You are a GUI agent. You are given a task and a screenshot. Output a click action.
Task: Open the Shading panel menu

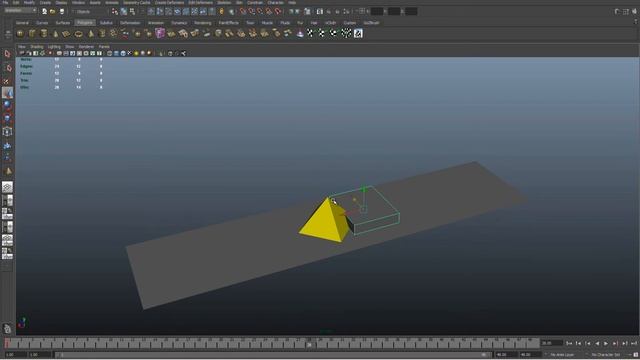click(x=37, y=47)
